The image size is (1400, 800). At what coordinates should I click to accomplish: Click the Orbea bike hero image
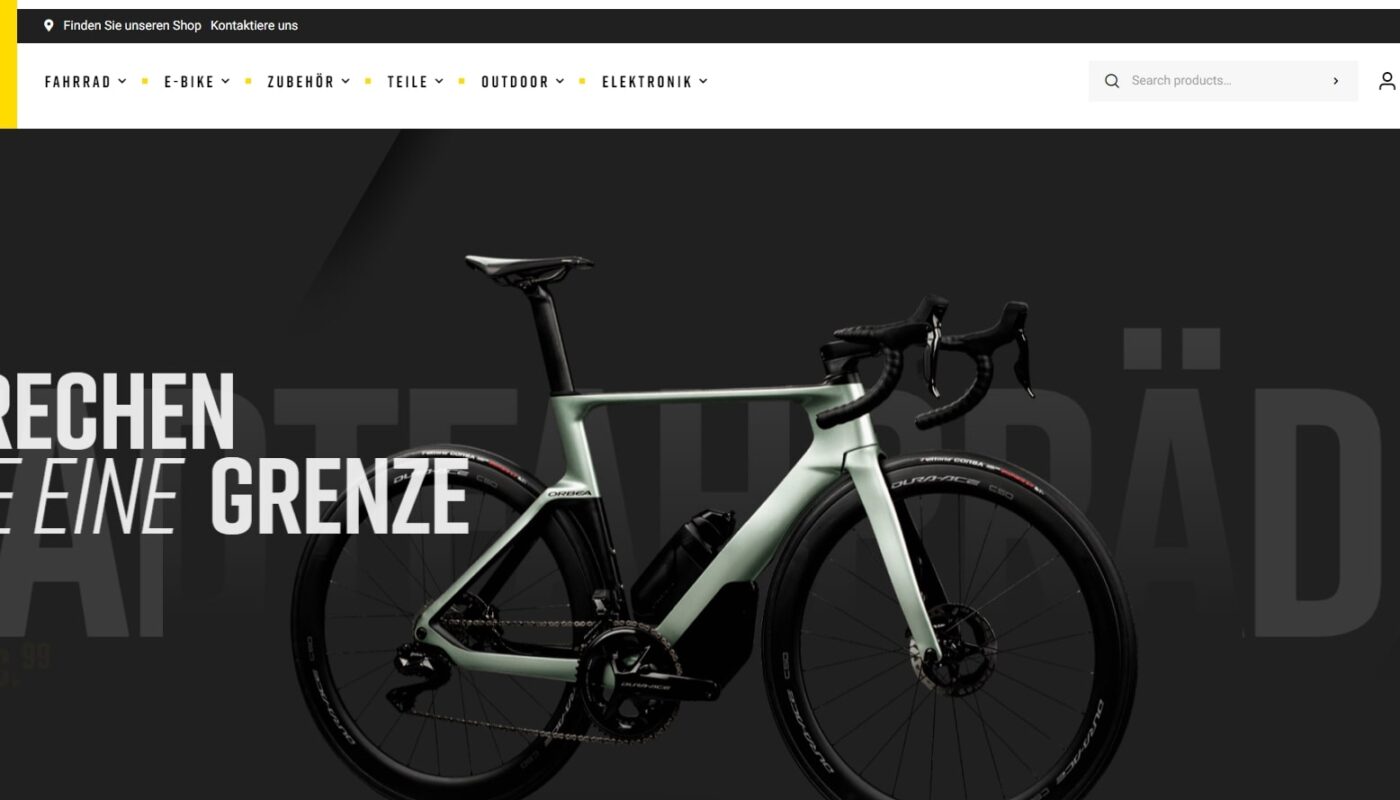tap(714, 520)
